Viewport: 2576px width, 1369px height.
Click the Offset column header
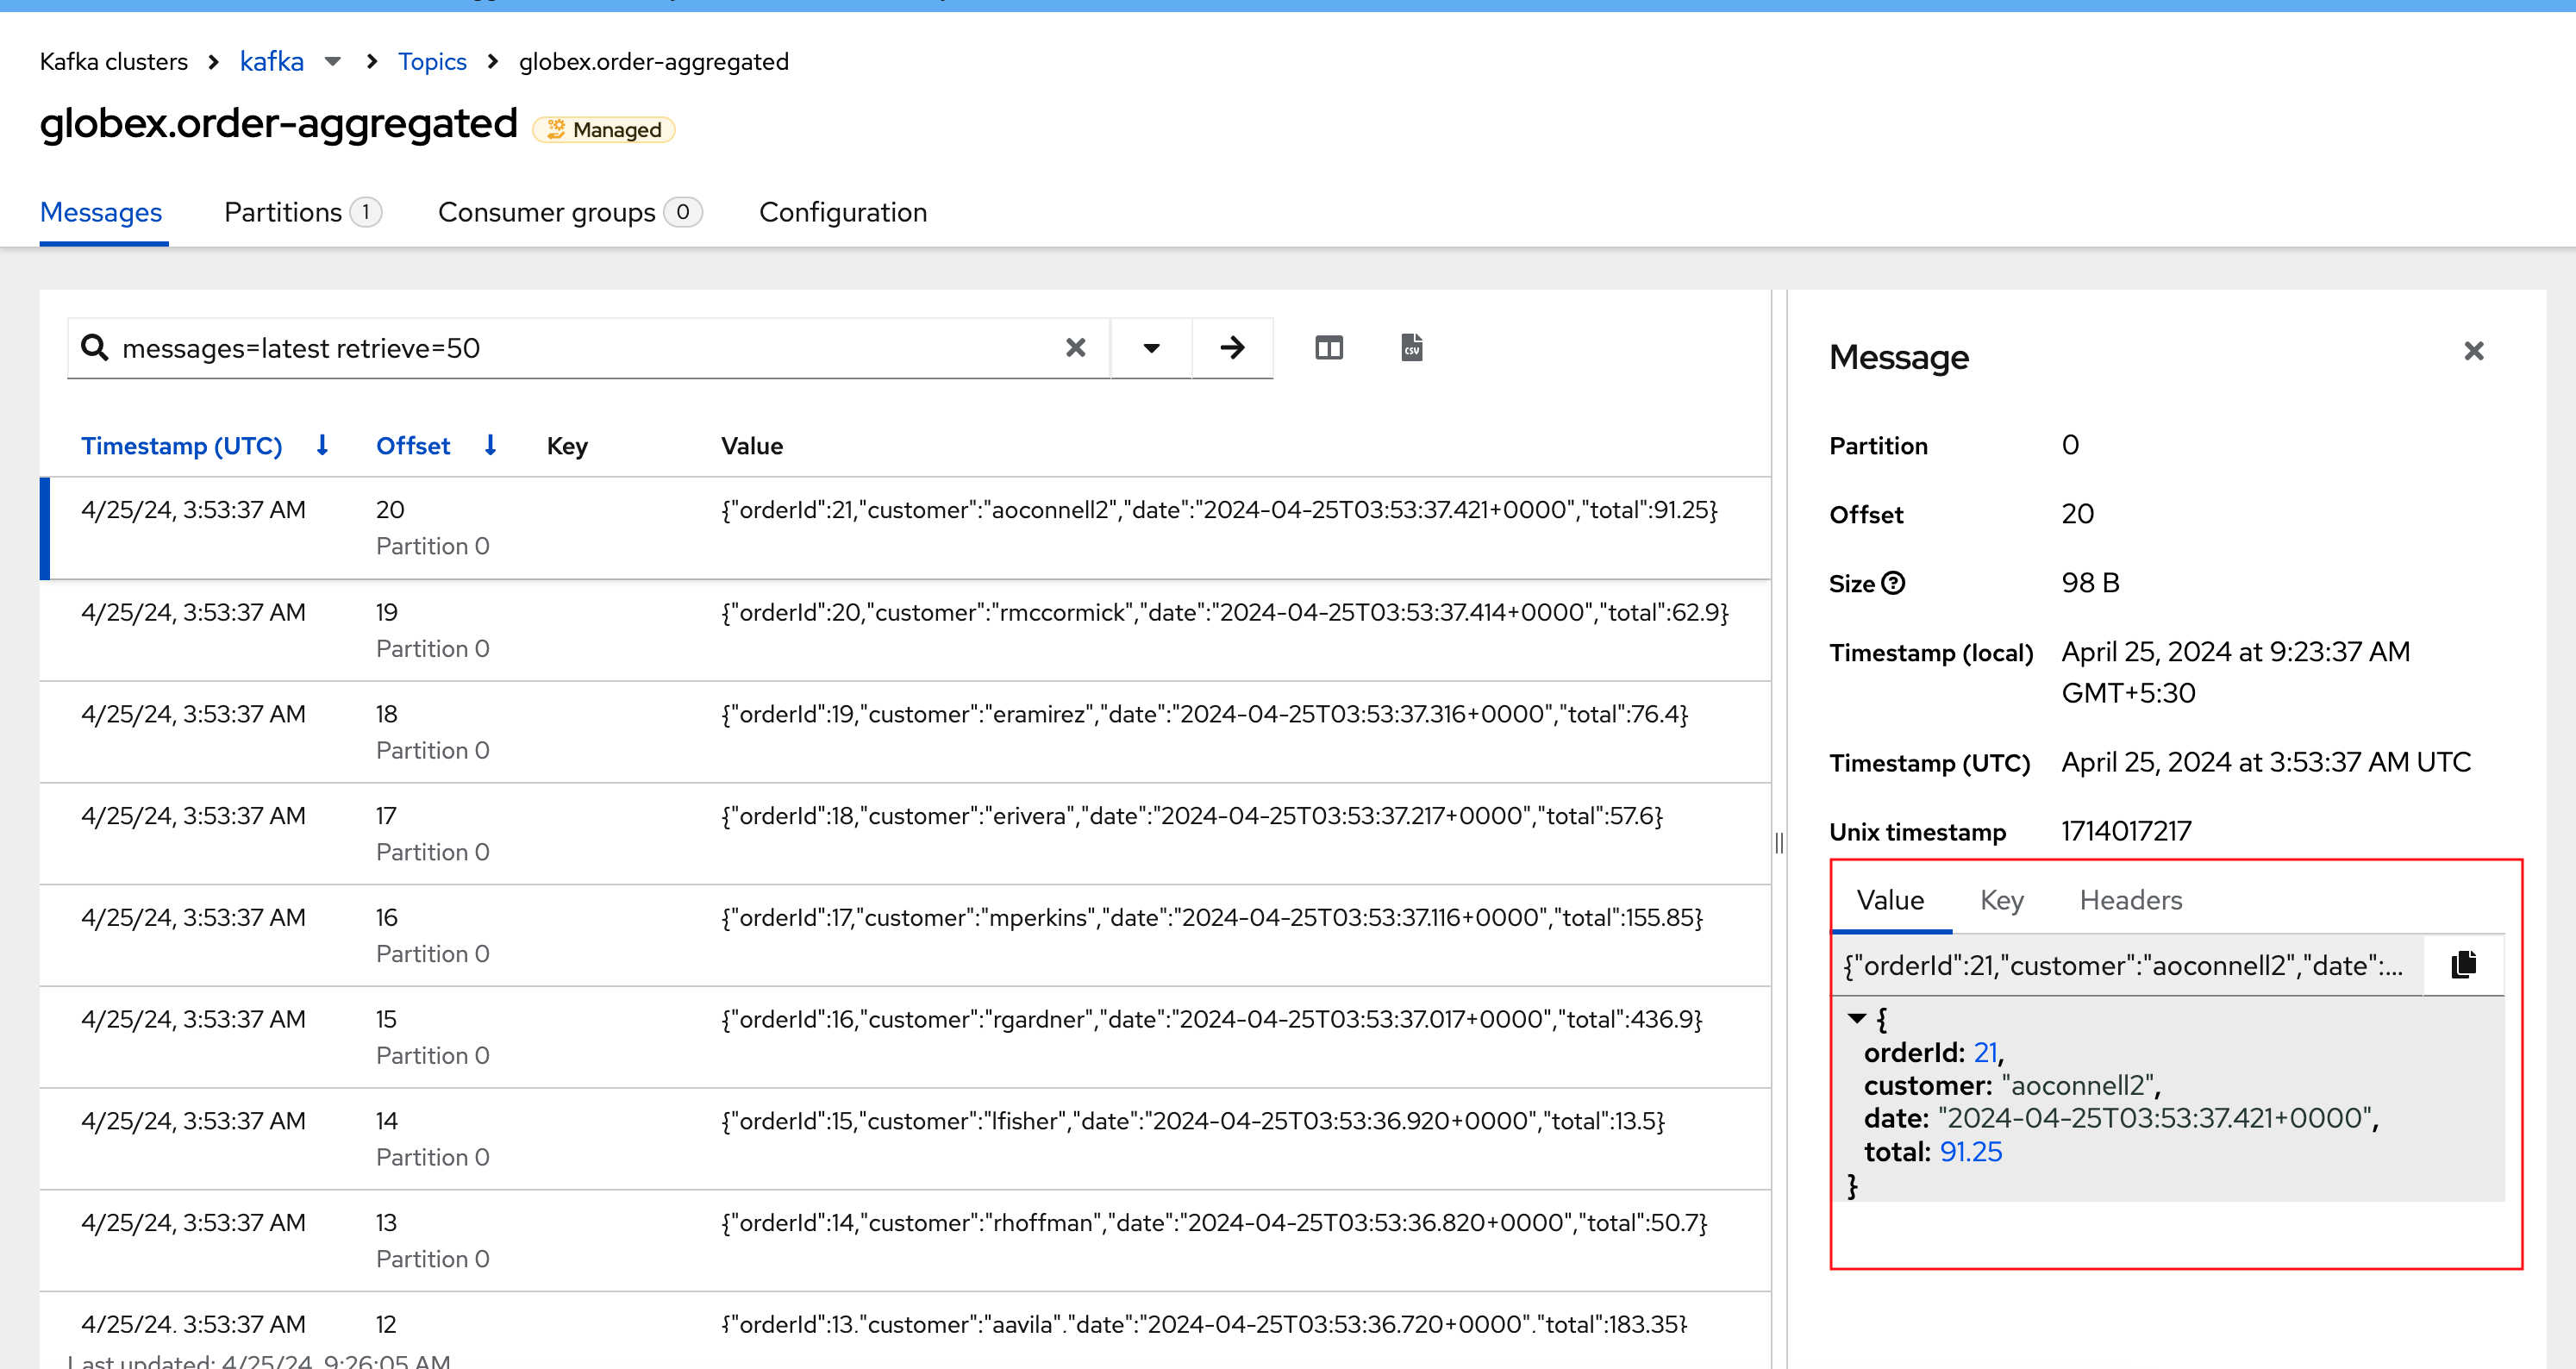tap(413, 446)
